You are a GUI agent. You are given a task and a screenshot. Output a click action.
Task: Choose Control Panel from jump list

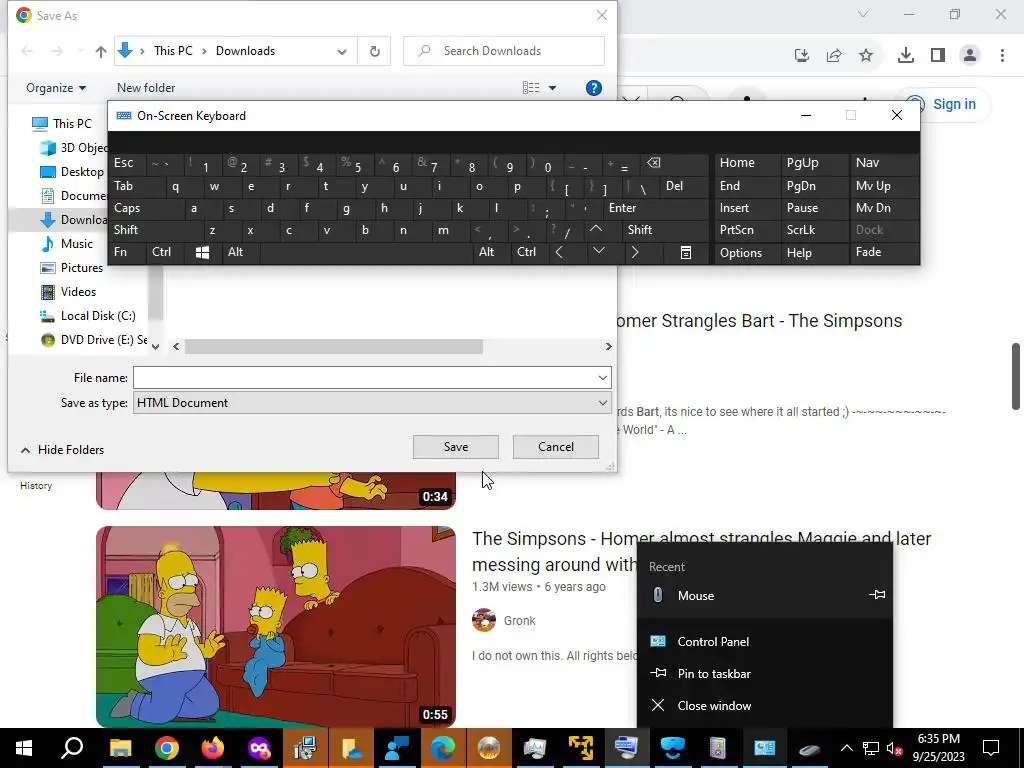(765, 642)
